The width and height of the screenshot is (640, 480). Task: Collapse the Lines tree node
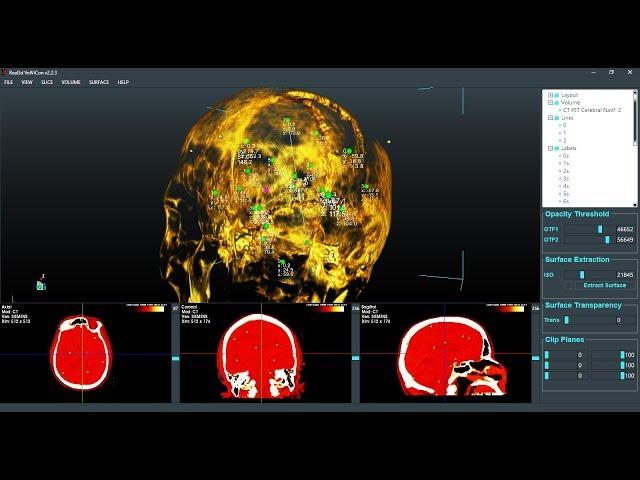(x=550, y=118)
